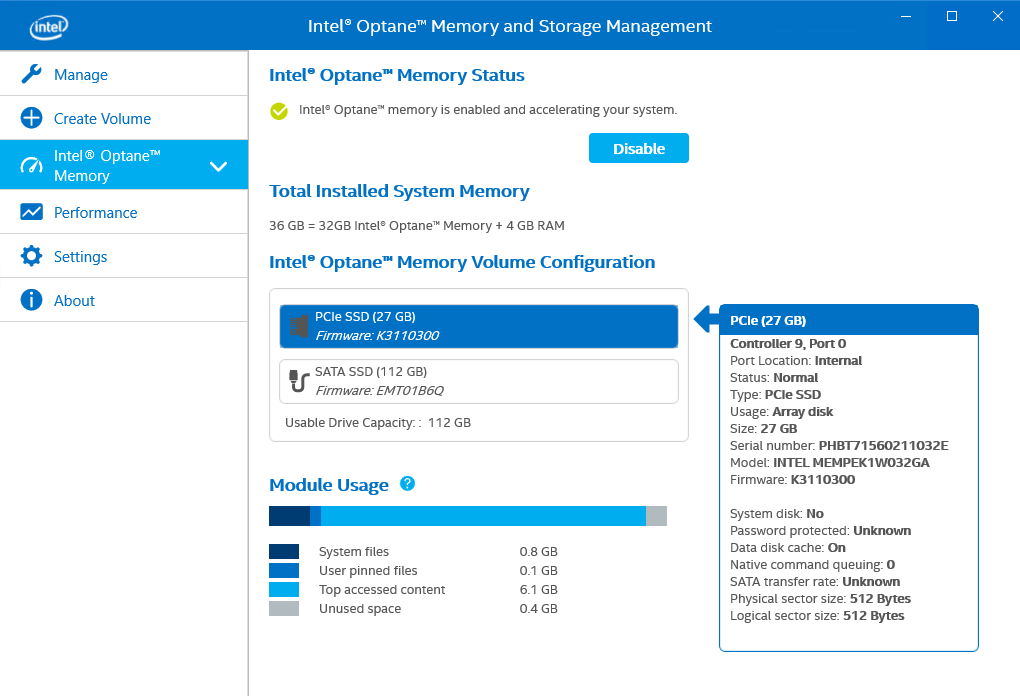Expand the Intel Optane Memory chevron

pyautogui.click(x=219, y=167)
